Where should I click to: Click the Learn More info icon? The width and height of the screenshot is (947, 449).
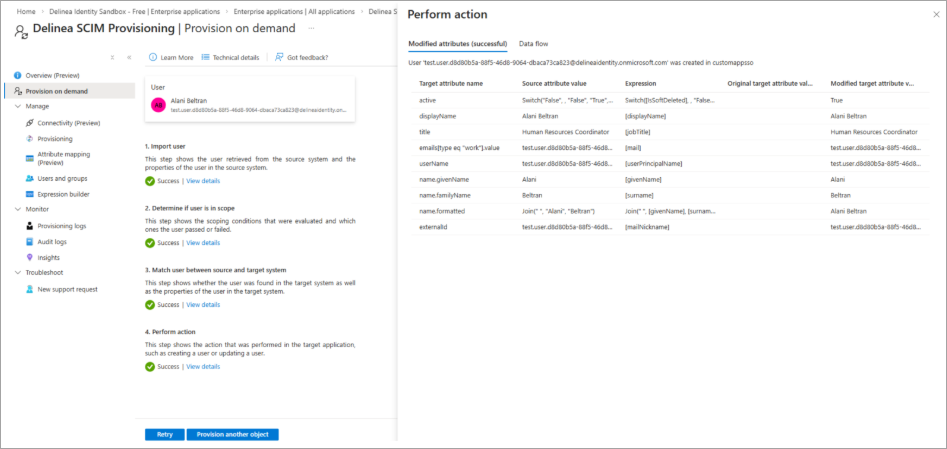click(x=153, y=57)
